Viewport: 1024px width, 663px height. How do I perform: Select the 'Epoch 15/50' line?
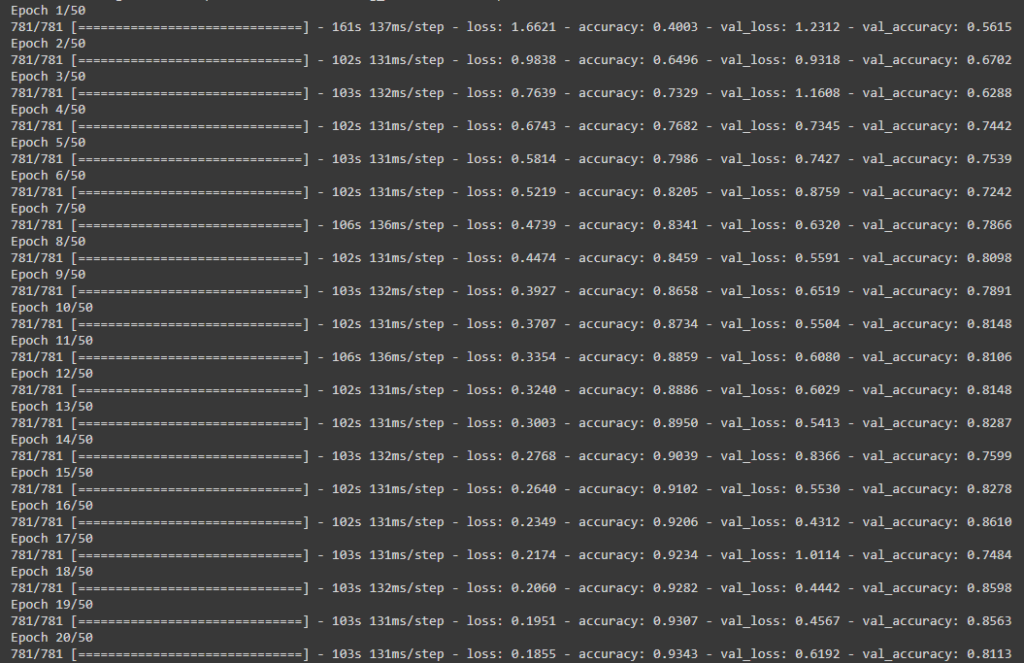click(52, 472)
